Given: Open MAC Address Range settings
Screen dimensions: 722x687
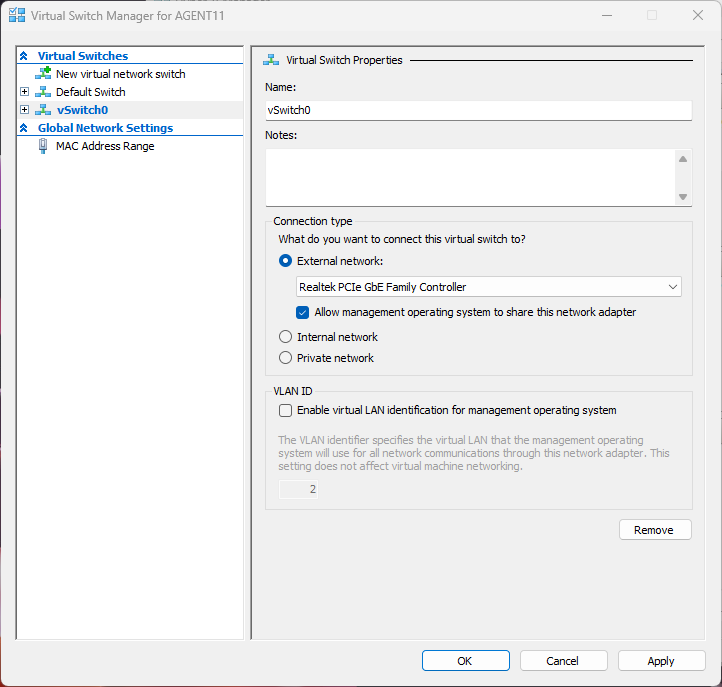Looking at the screenshot, I should point(105,146).
